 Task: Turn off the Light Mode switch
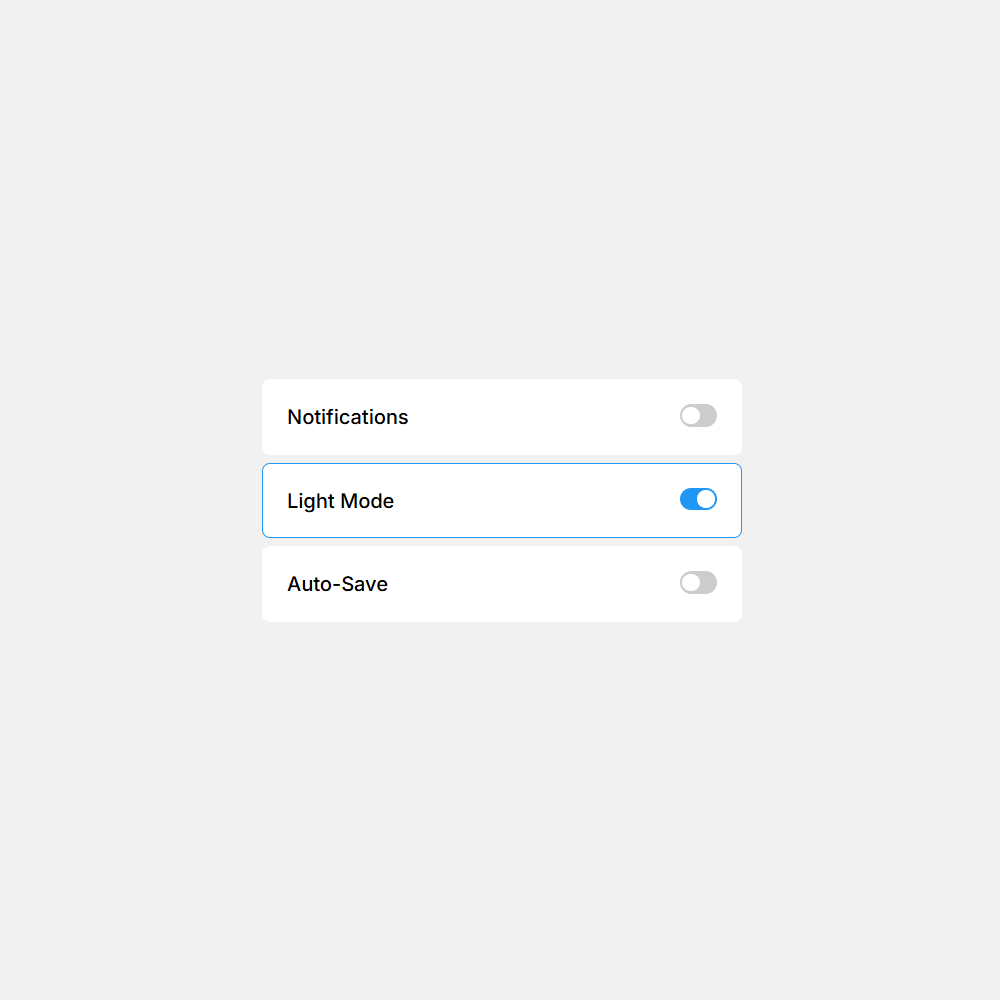pyautogui.click(x=698, y=499)
